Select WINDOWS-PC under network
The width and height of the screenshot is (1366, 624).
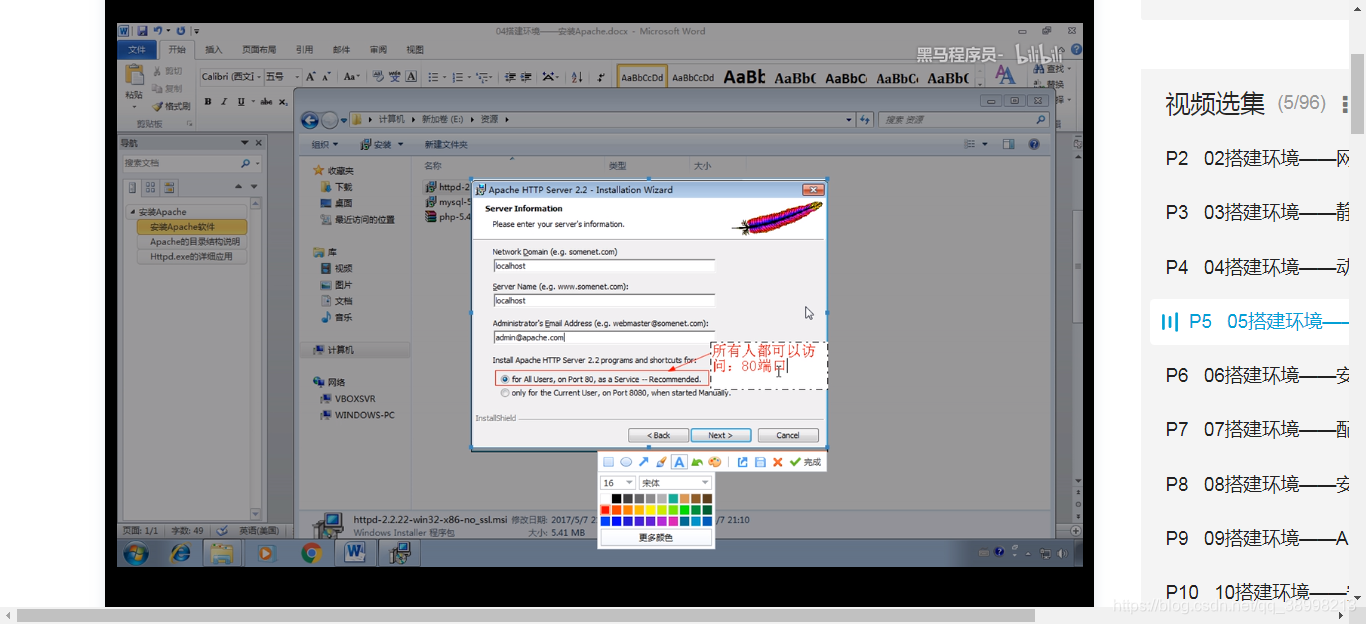coord(358,415)
